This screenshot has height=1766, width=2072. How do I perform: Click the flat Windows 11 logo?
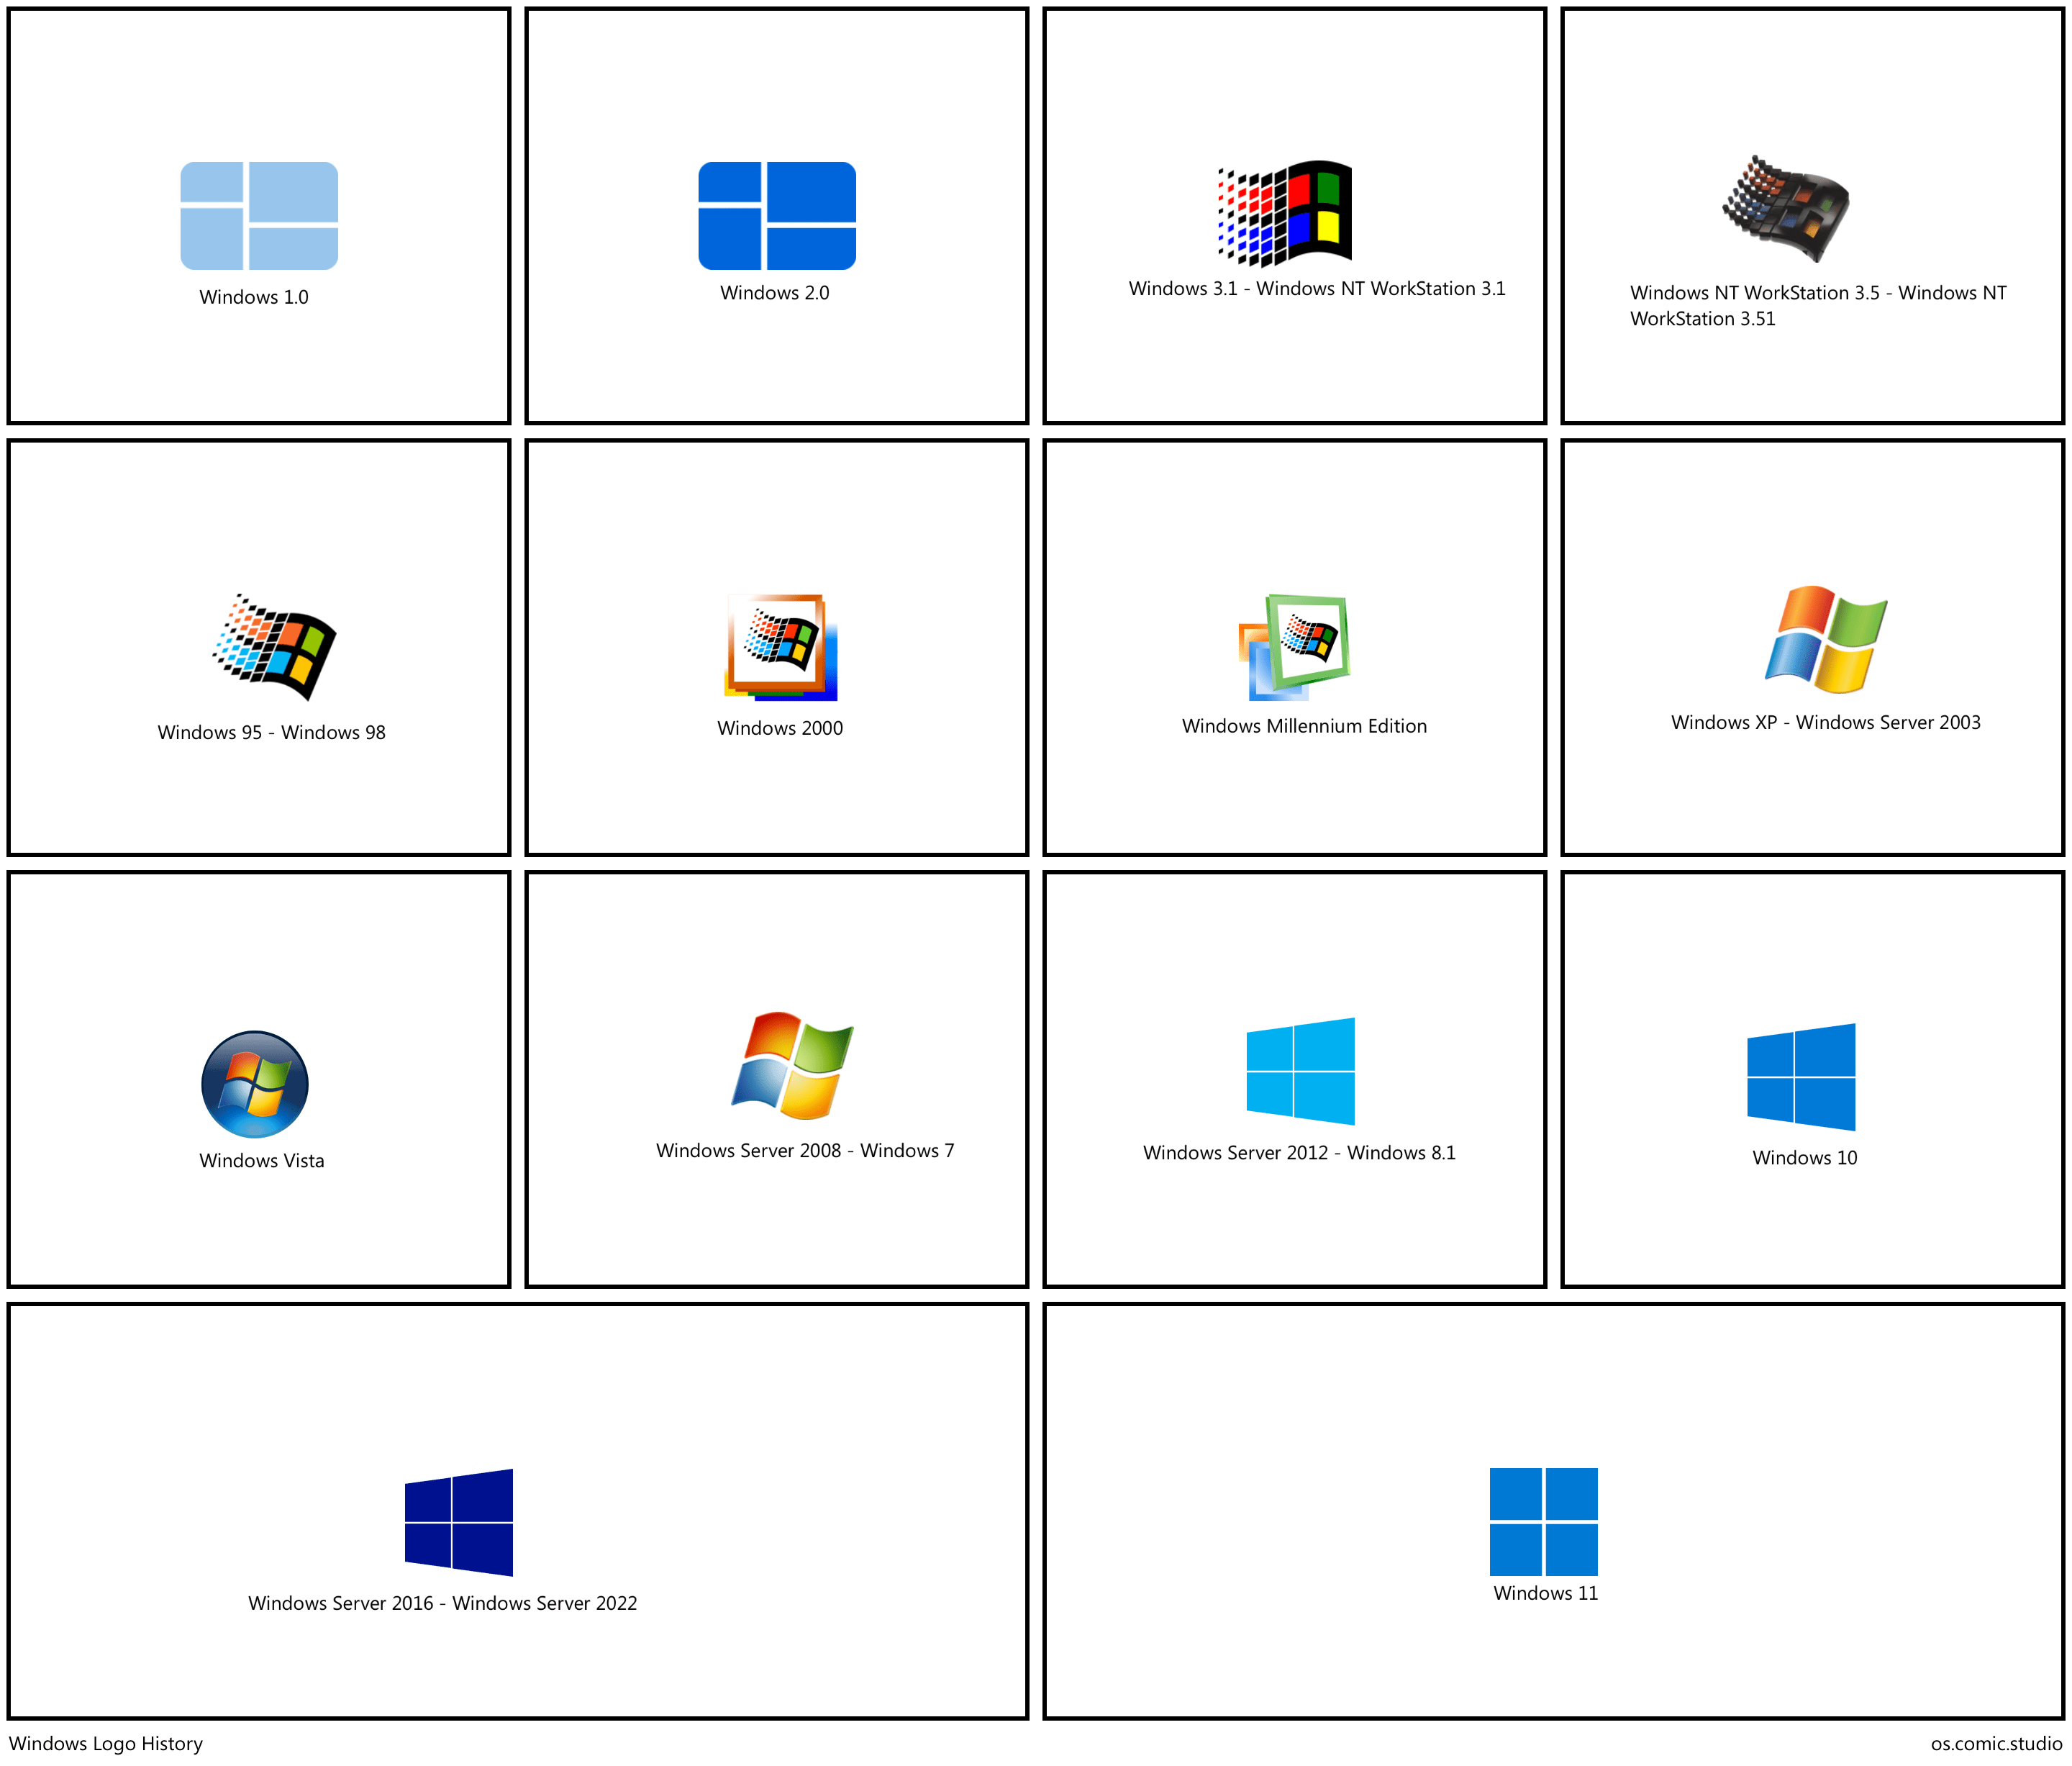pos(1543,1521)
